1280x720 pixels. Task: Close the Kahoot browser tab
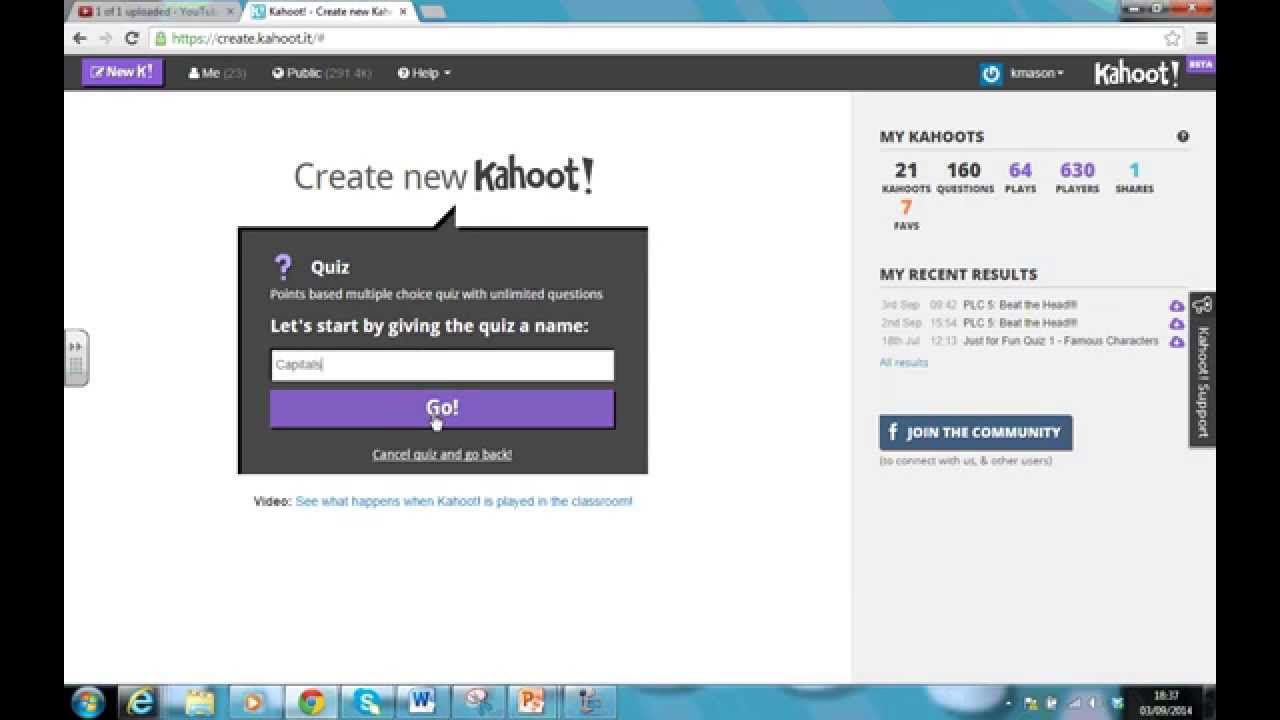point(403,12)
